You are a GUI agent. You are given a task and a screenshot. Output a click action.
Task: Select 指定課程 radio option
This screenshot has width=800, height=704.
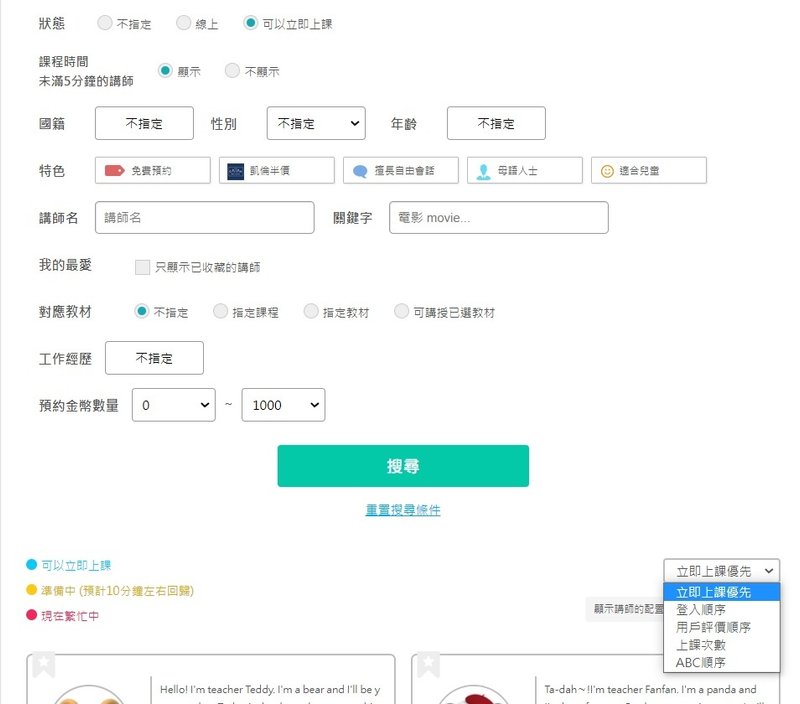pyautogui.click(x=220, y=311)
